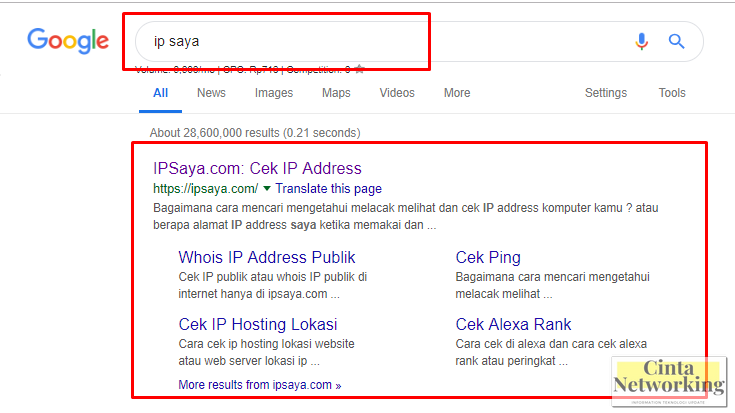This screenshot has width=735, height=413.
Task: Start voice search with microphone icon
Action: (x=642, y=41)
